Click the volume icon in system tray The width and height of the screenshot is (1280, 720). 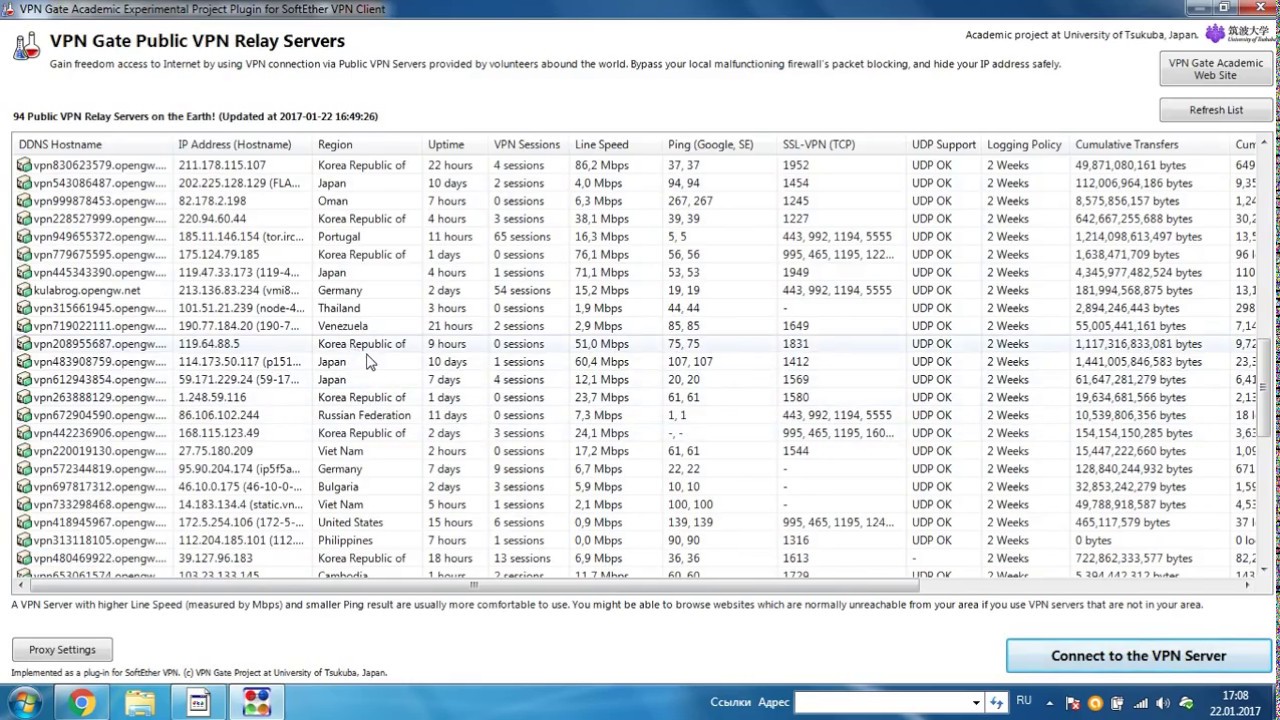pyautogui.click(x=1164, y=703)
